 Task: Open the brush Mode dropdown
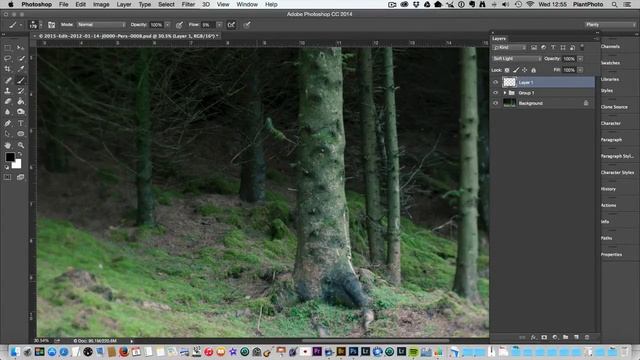[101, 25]
